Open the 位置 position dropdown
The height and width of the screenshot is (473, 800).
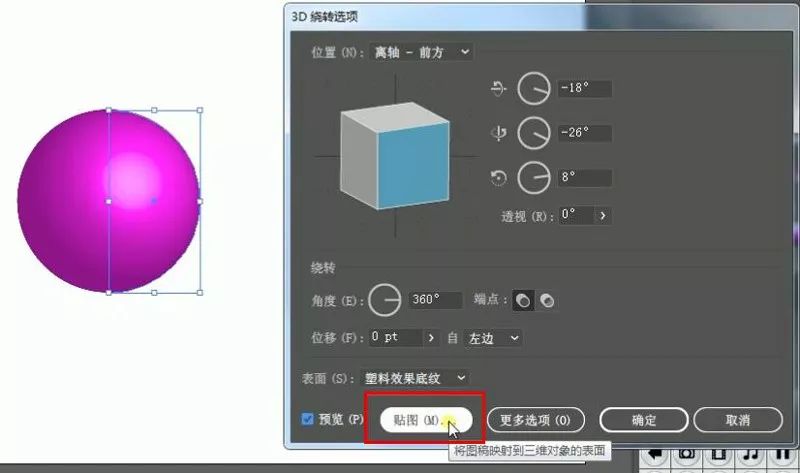click(421, 51)
